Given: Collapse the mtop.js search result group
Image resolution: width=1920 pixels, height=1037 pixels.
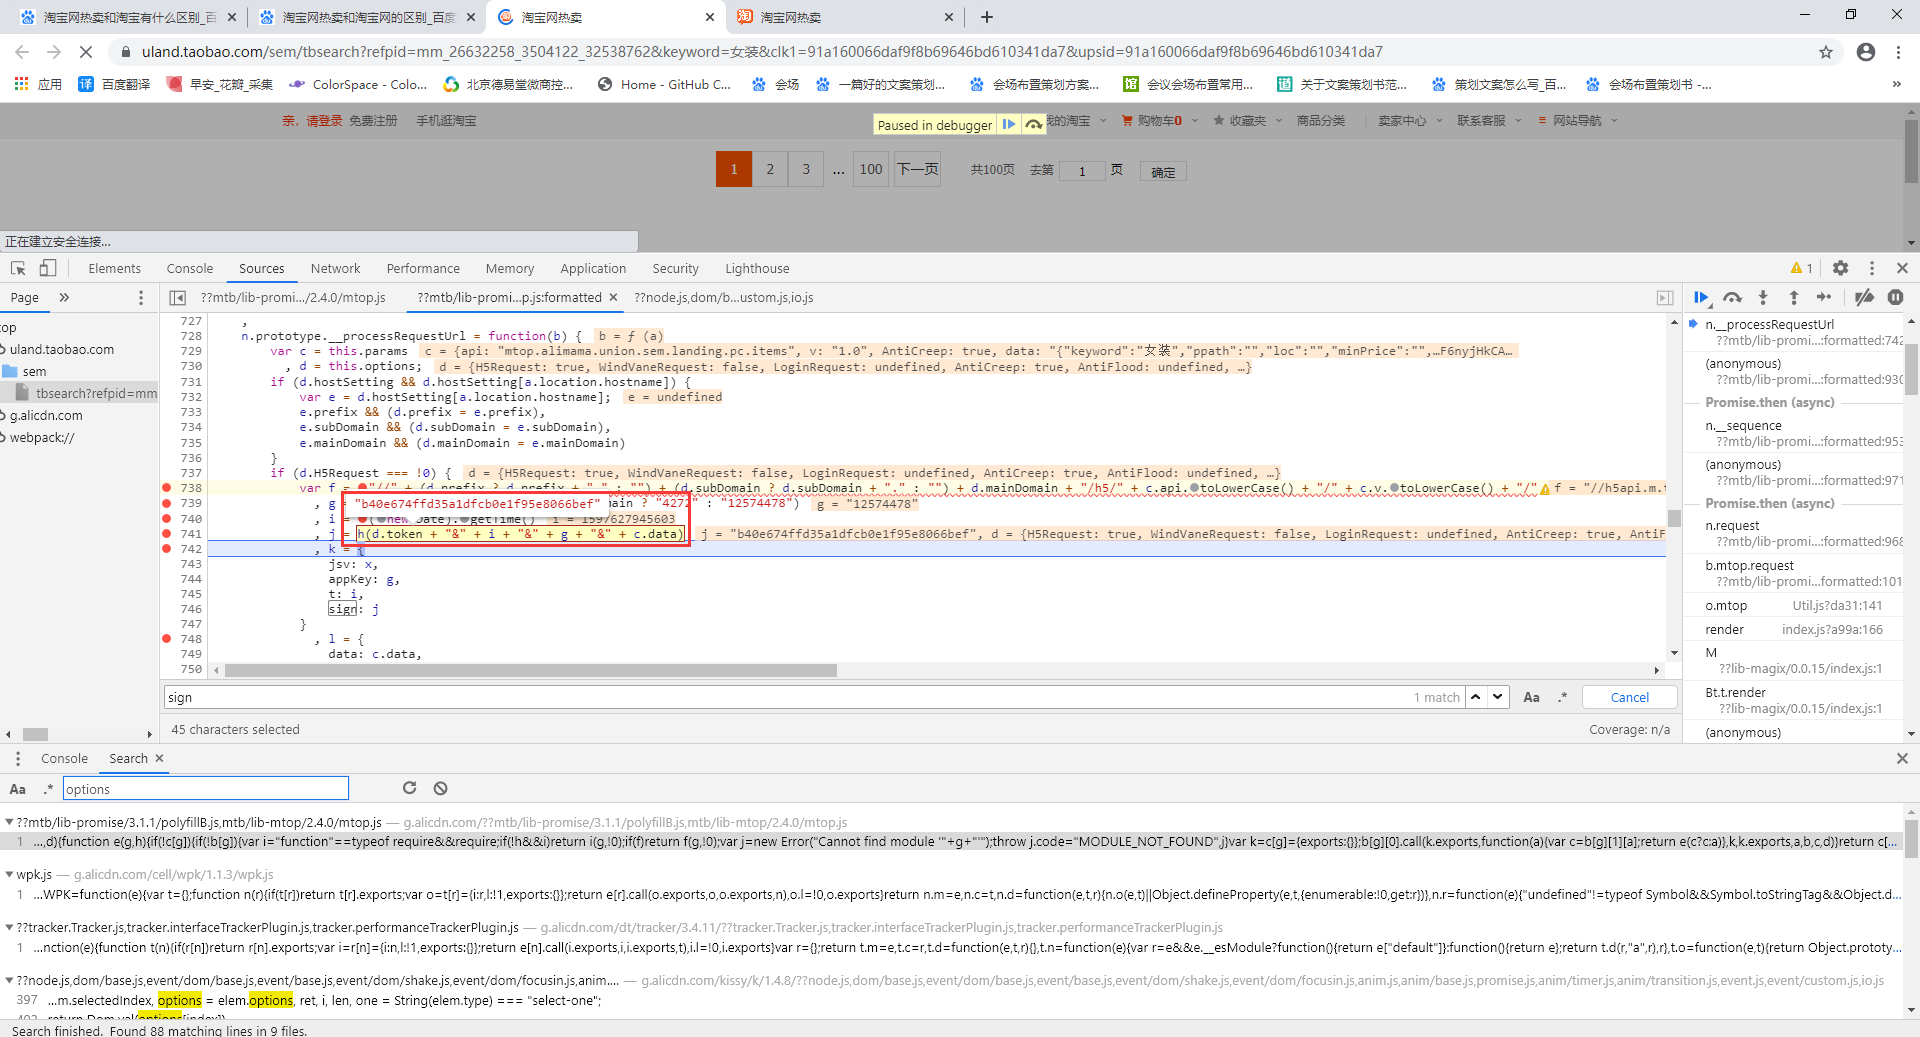Looking at the screenshot, I should coord(9,822).
